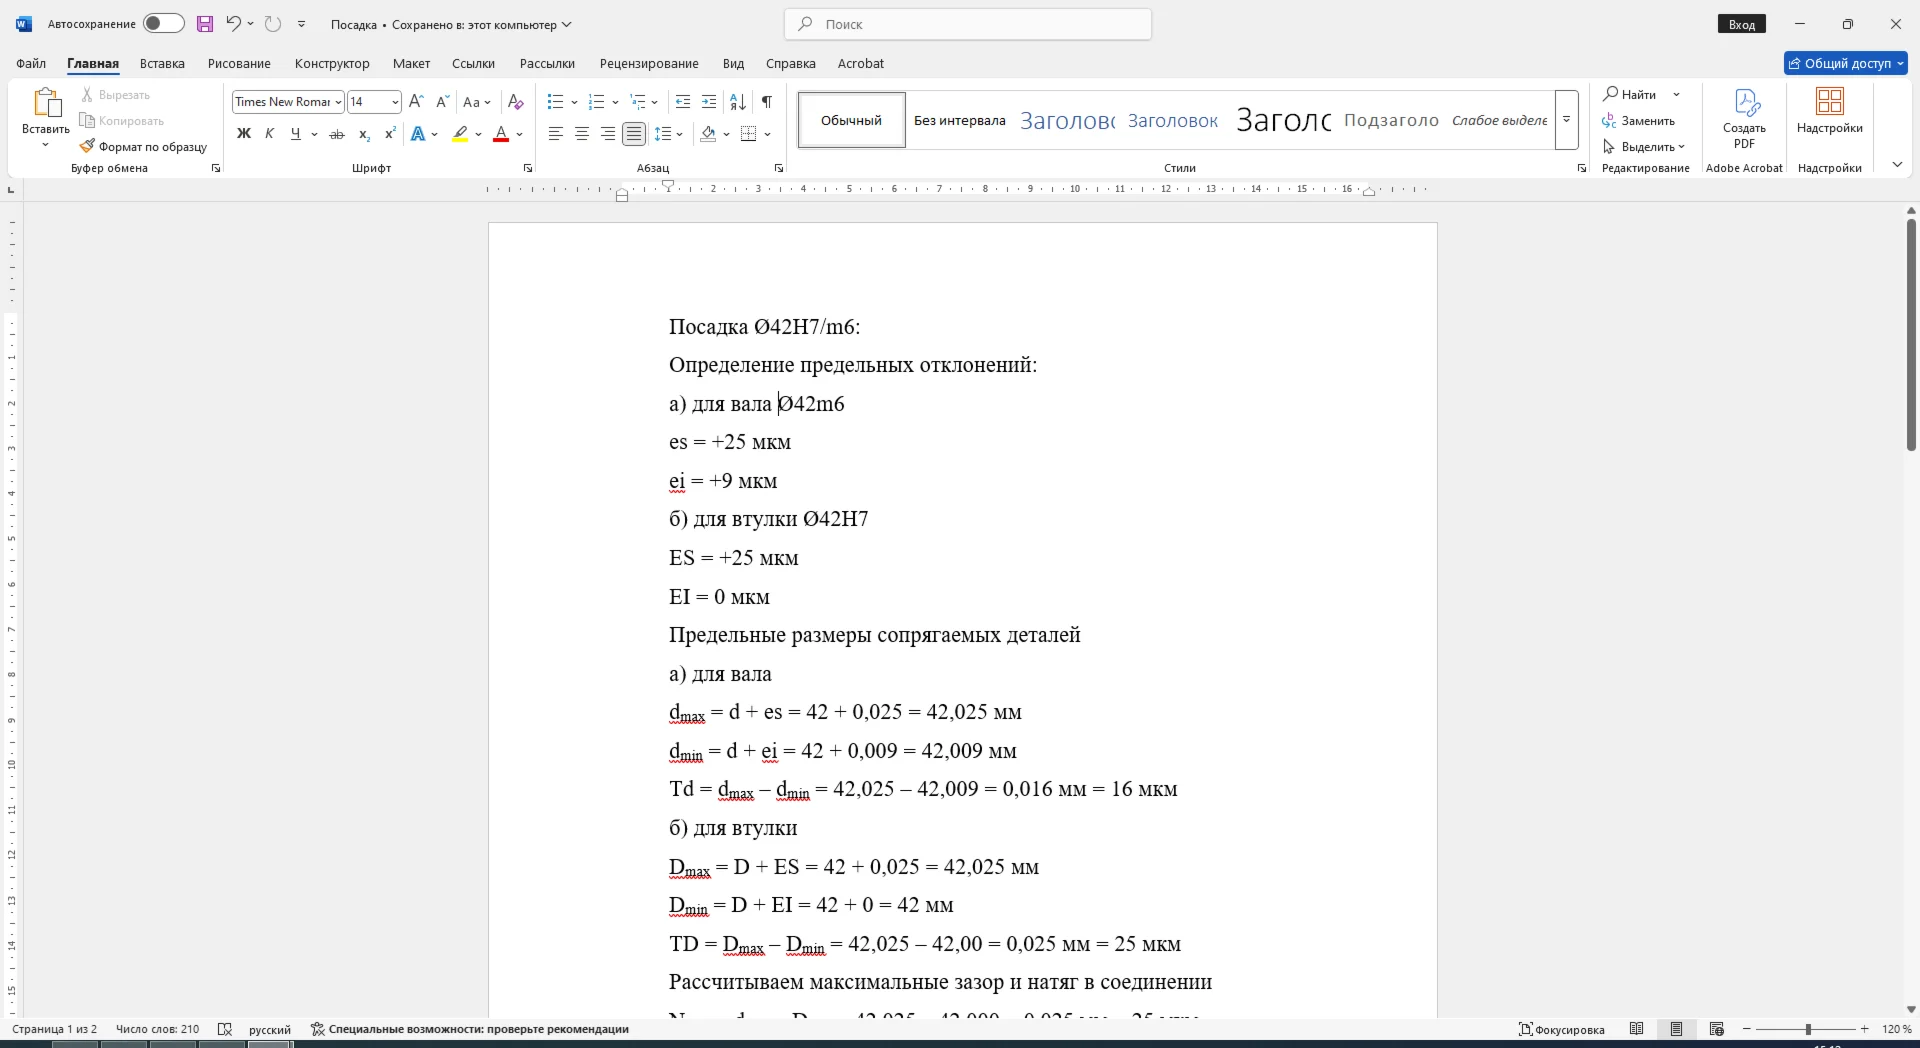Click the red font color button
1920x1048 pixels.
502,134
